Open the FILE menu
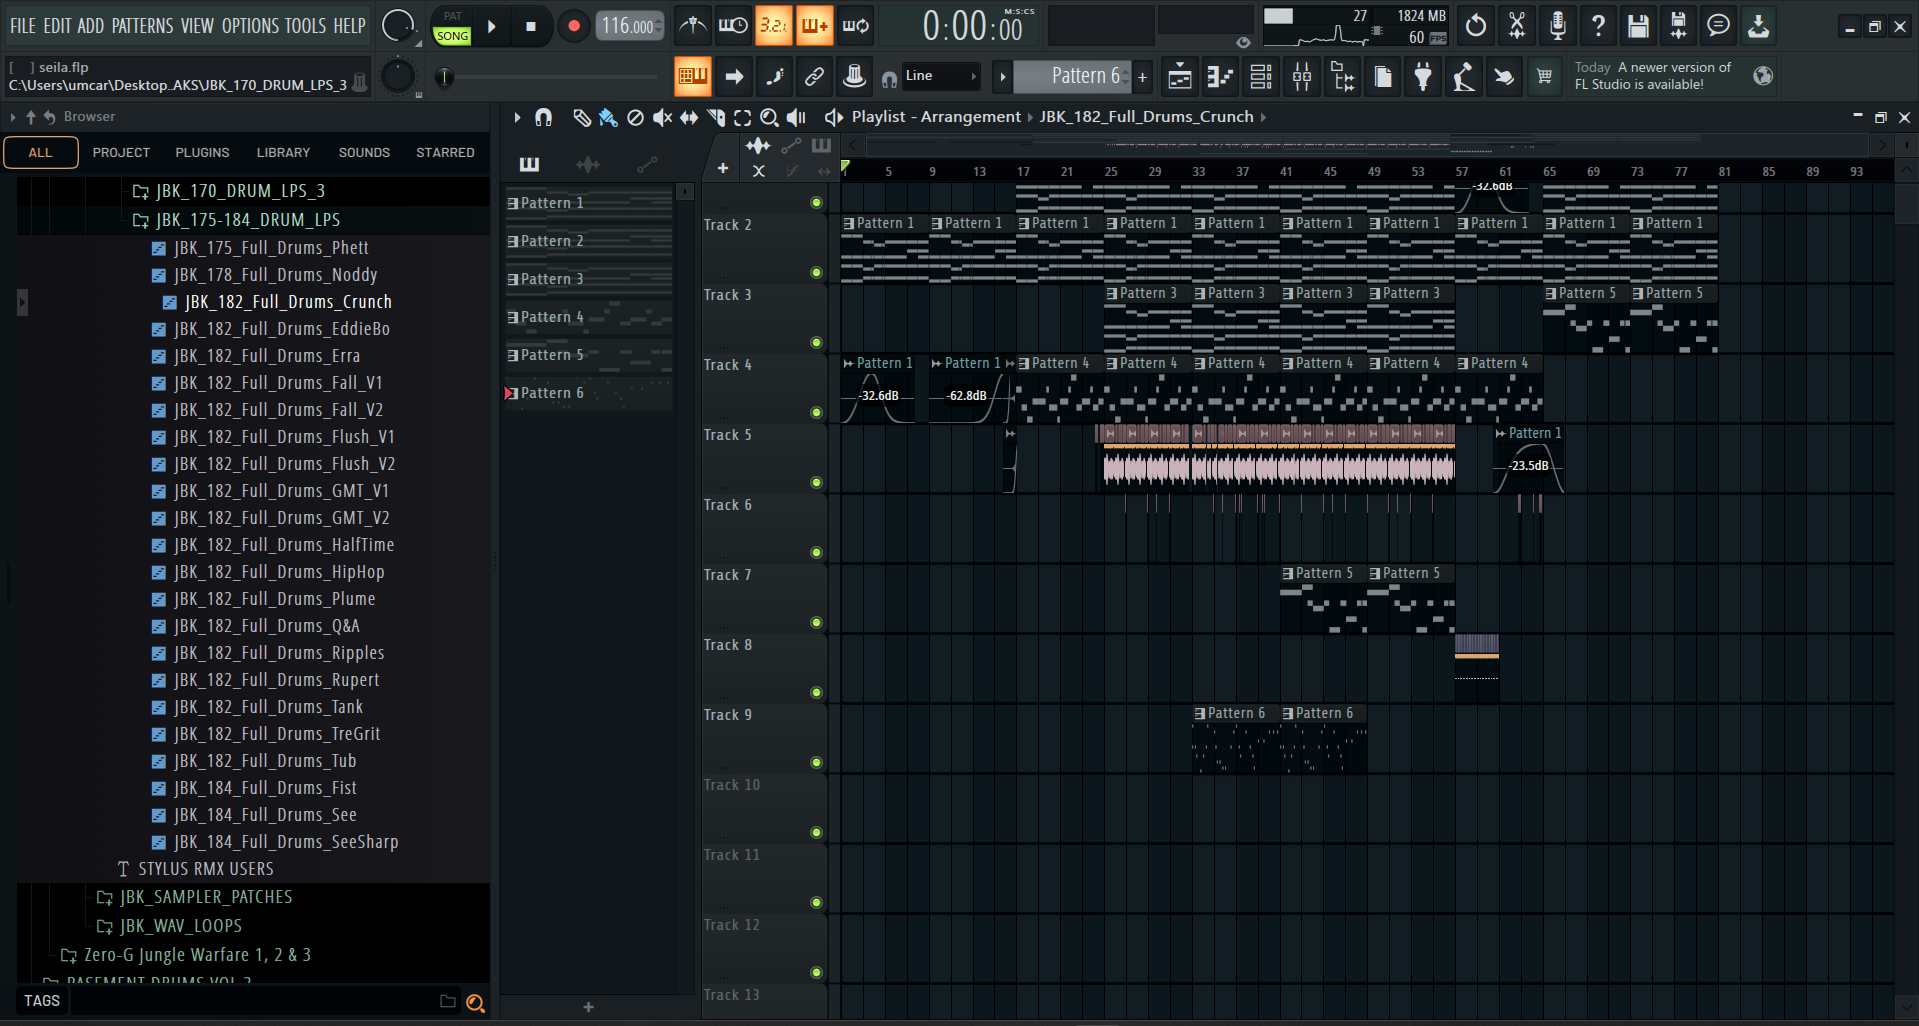This screenshot has height=1026, width=1919. point(23,26)
